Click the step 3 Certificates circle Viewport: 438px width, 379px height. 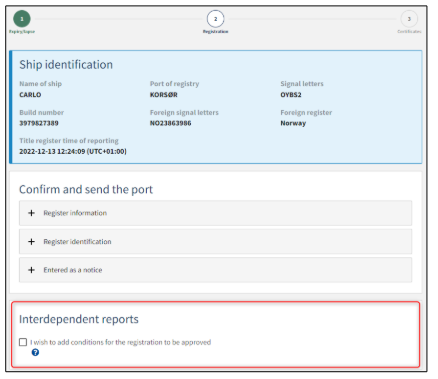(x=409, y=19)
